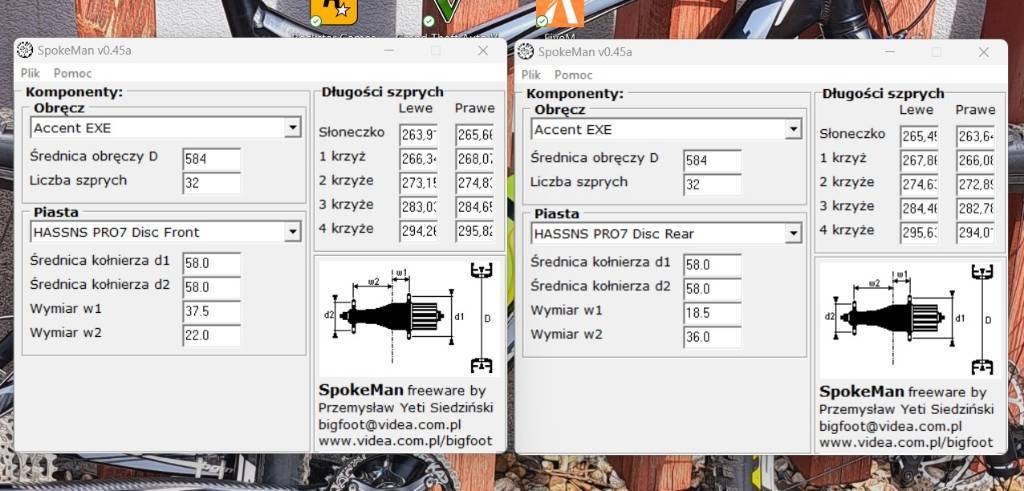Click Wymiar w1 field showing 37.5
1024x491 pixels.
(x=212, y=311)
